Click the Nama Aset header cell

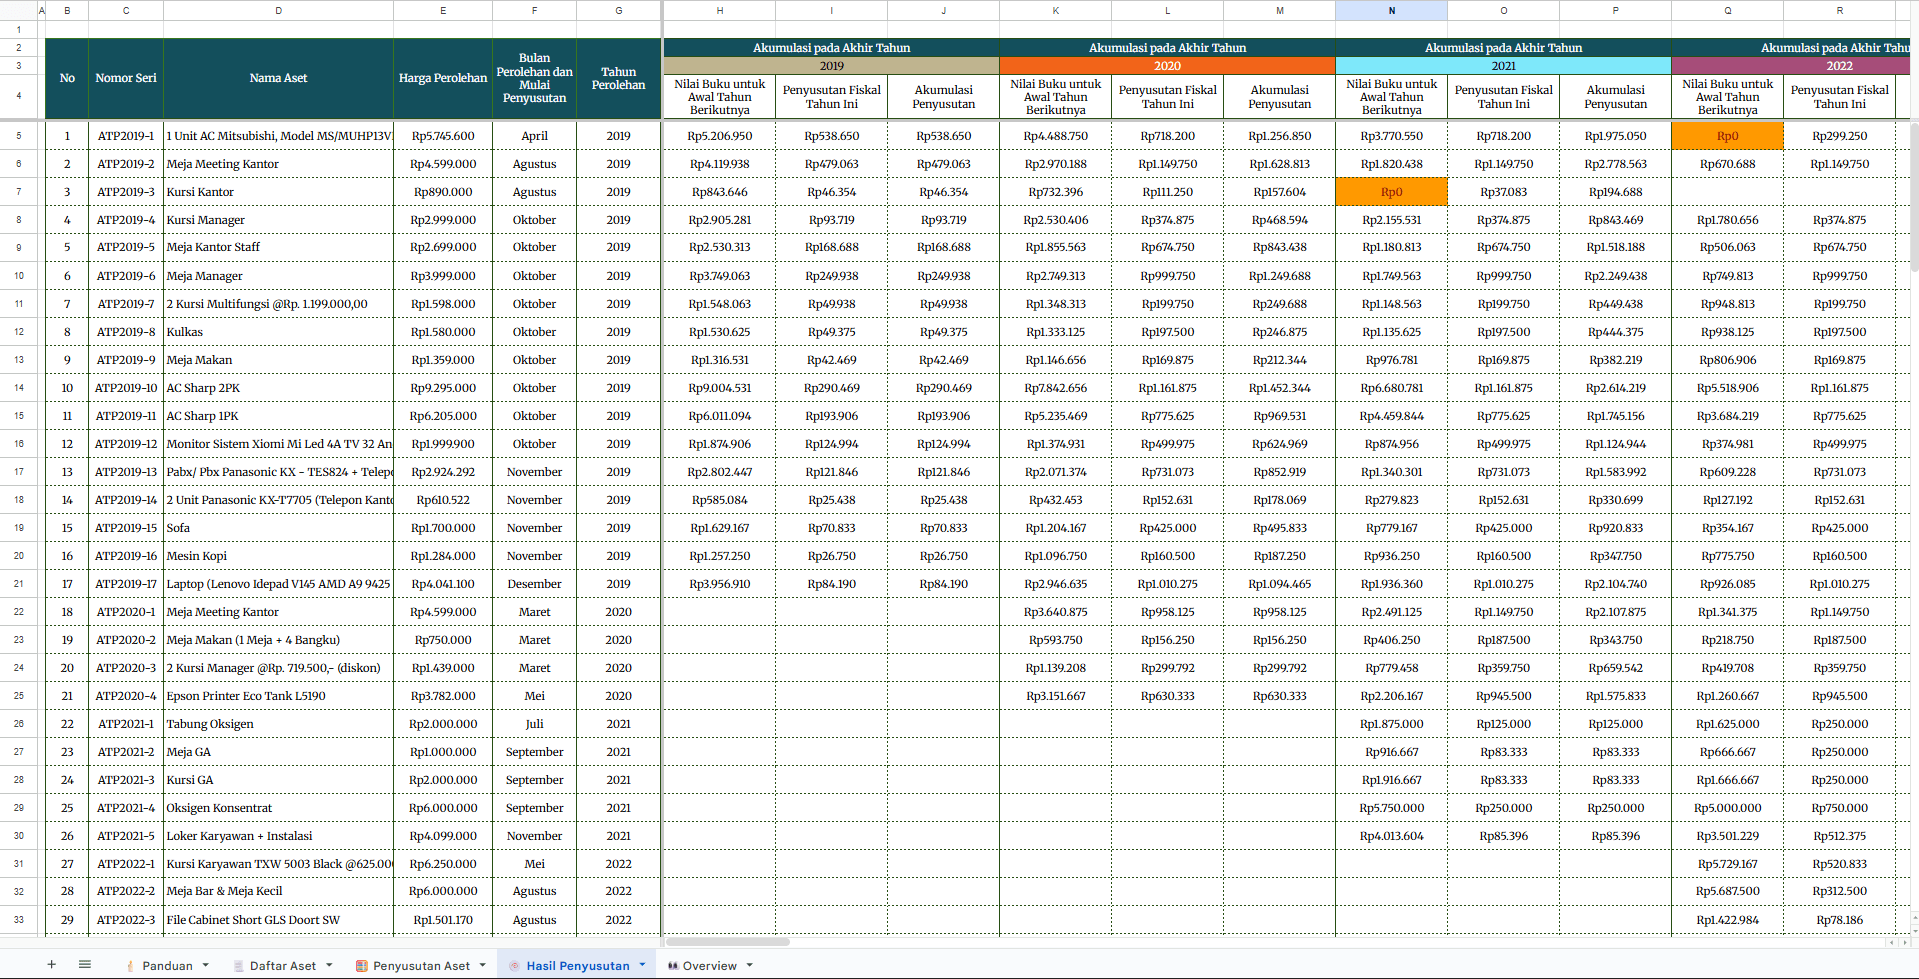[278, 78]
